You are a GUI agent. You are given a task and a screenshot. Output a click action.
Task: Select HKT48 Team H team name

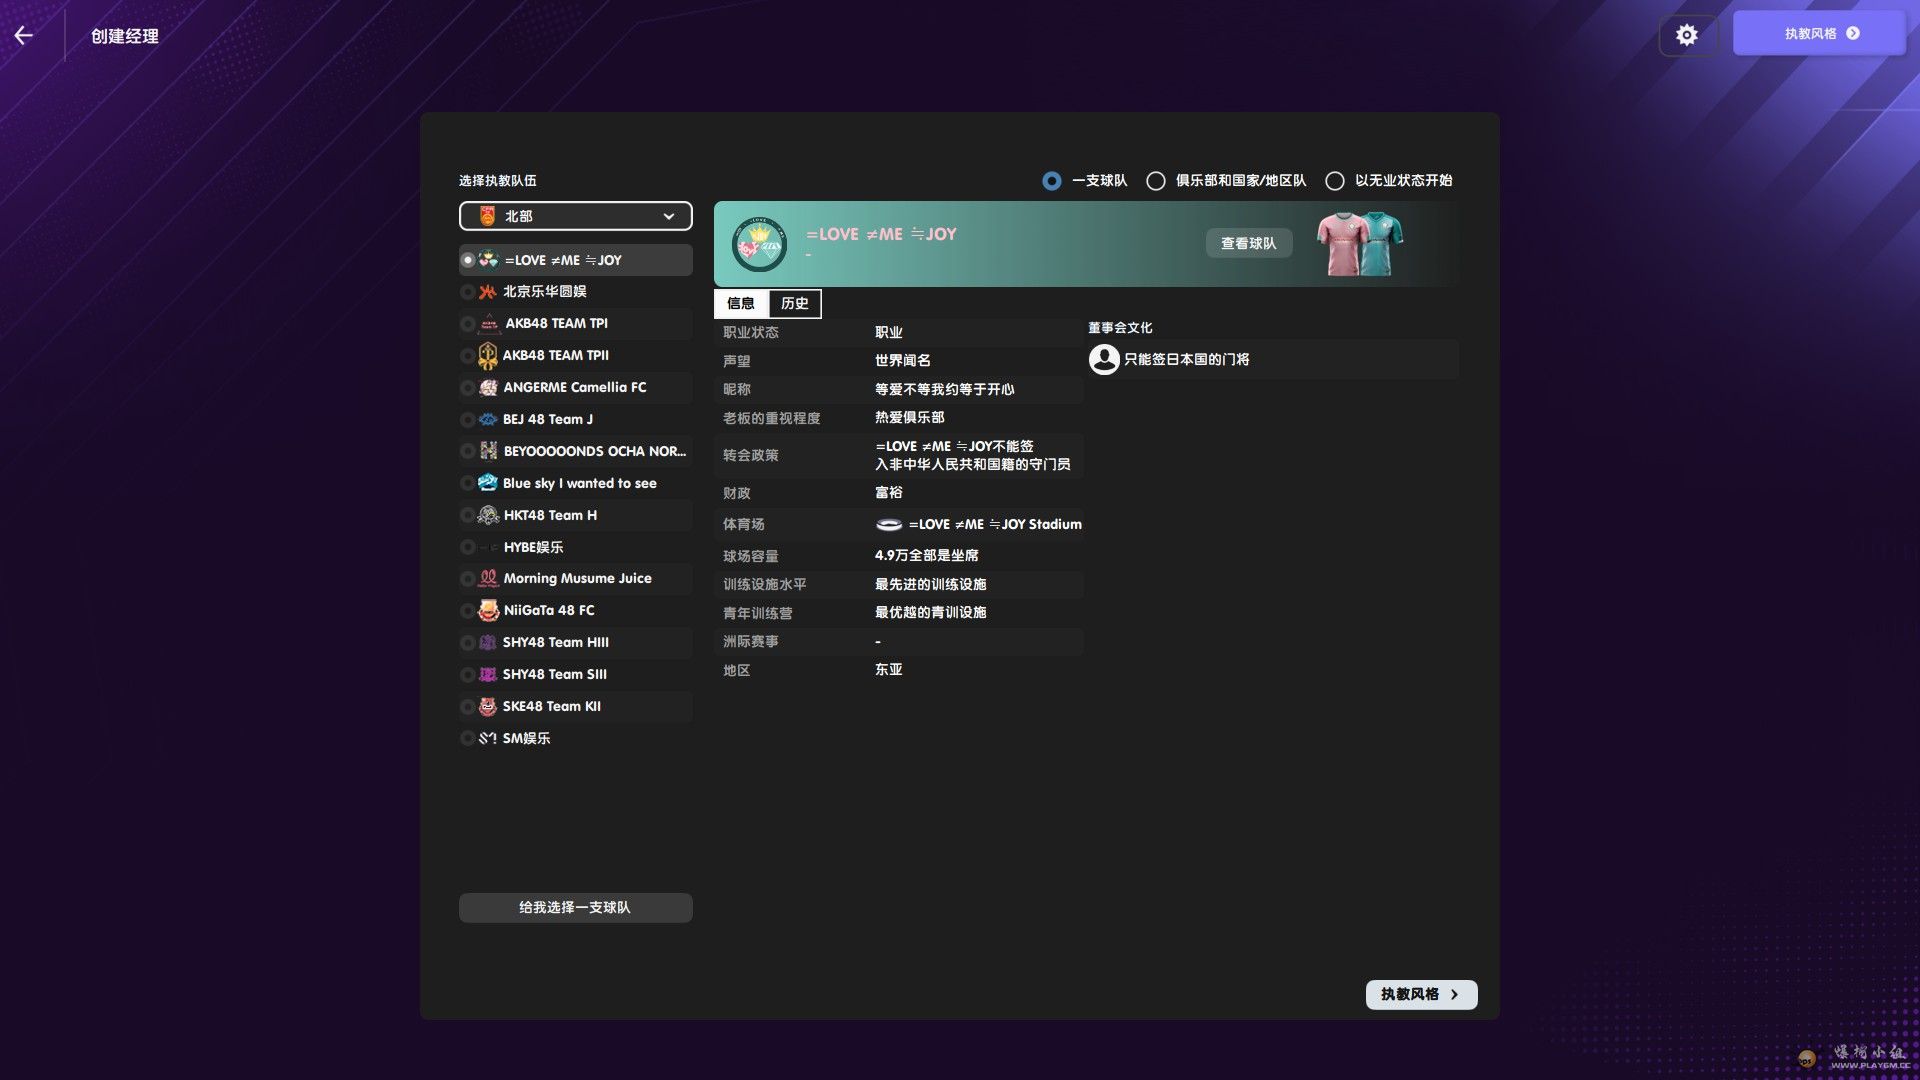tap(551, 516)
